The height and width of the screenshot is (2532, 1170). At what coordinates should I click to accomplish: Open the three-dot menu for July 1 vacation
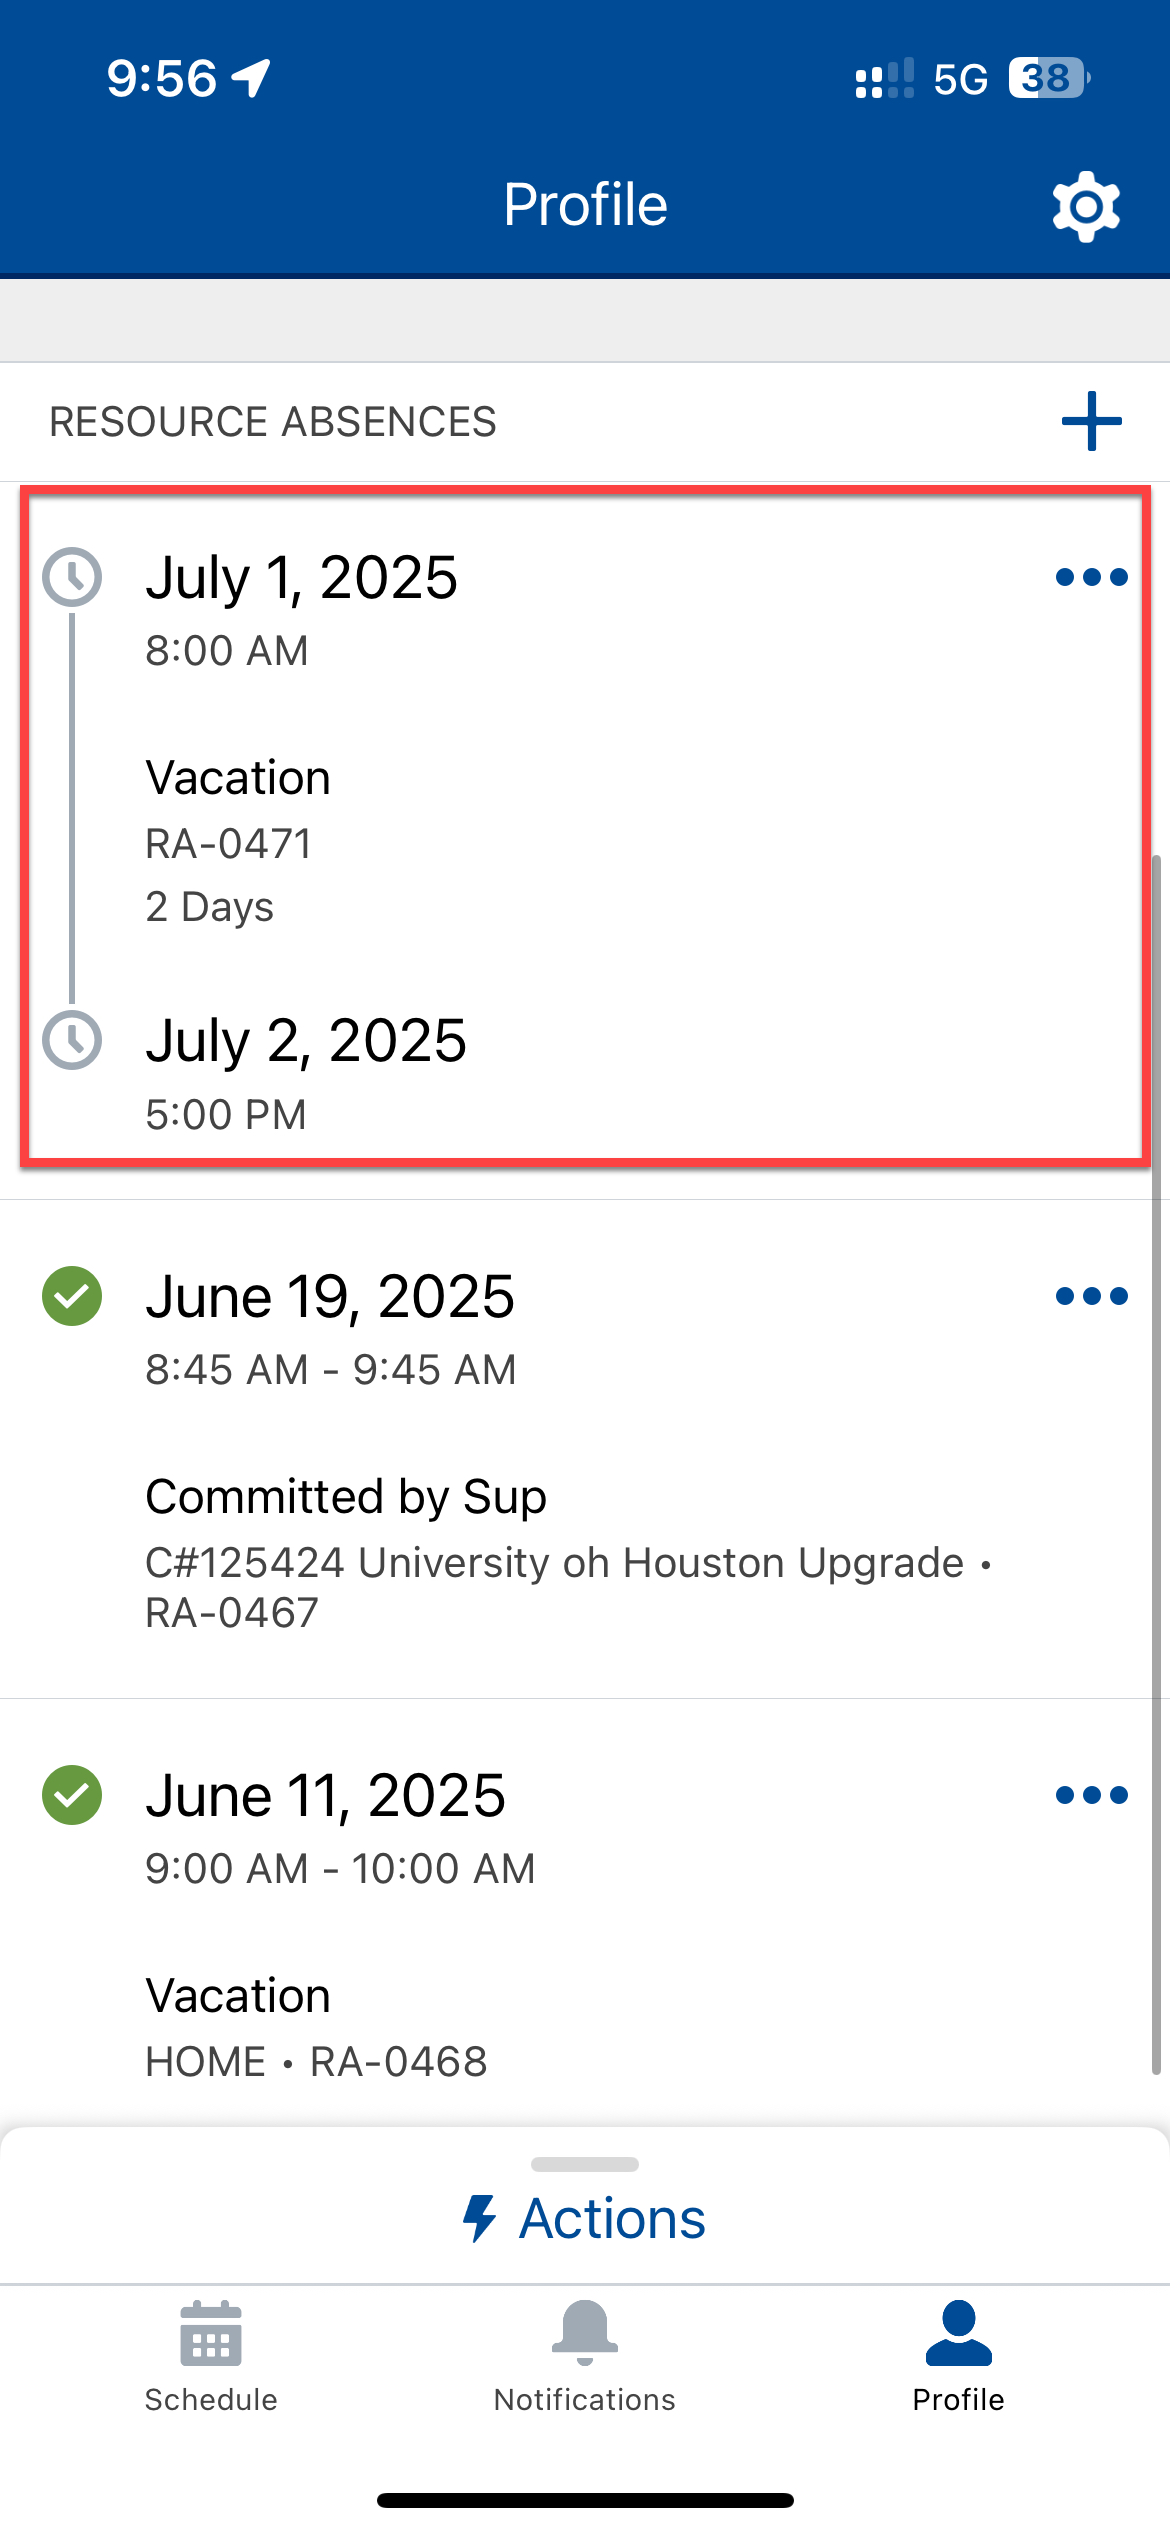1091,577
